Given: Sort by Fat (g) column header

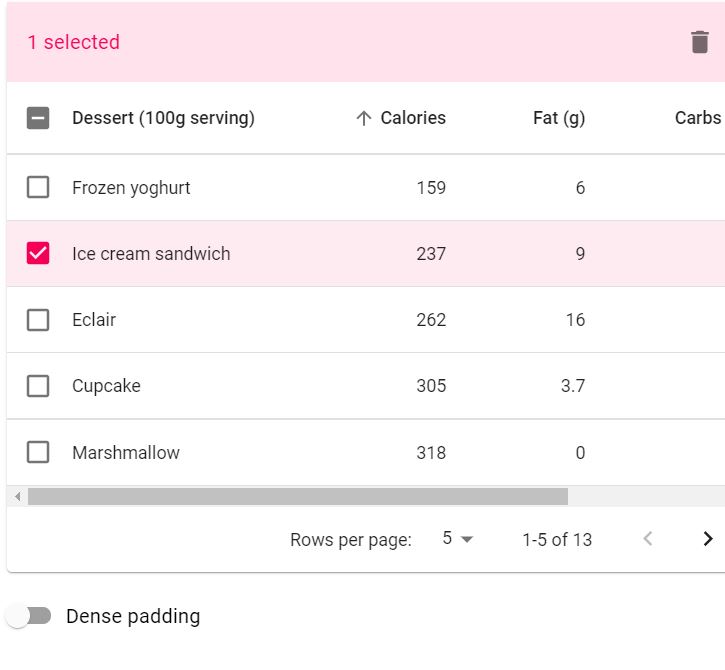Looking at the screenshot, I should 559,118.
